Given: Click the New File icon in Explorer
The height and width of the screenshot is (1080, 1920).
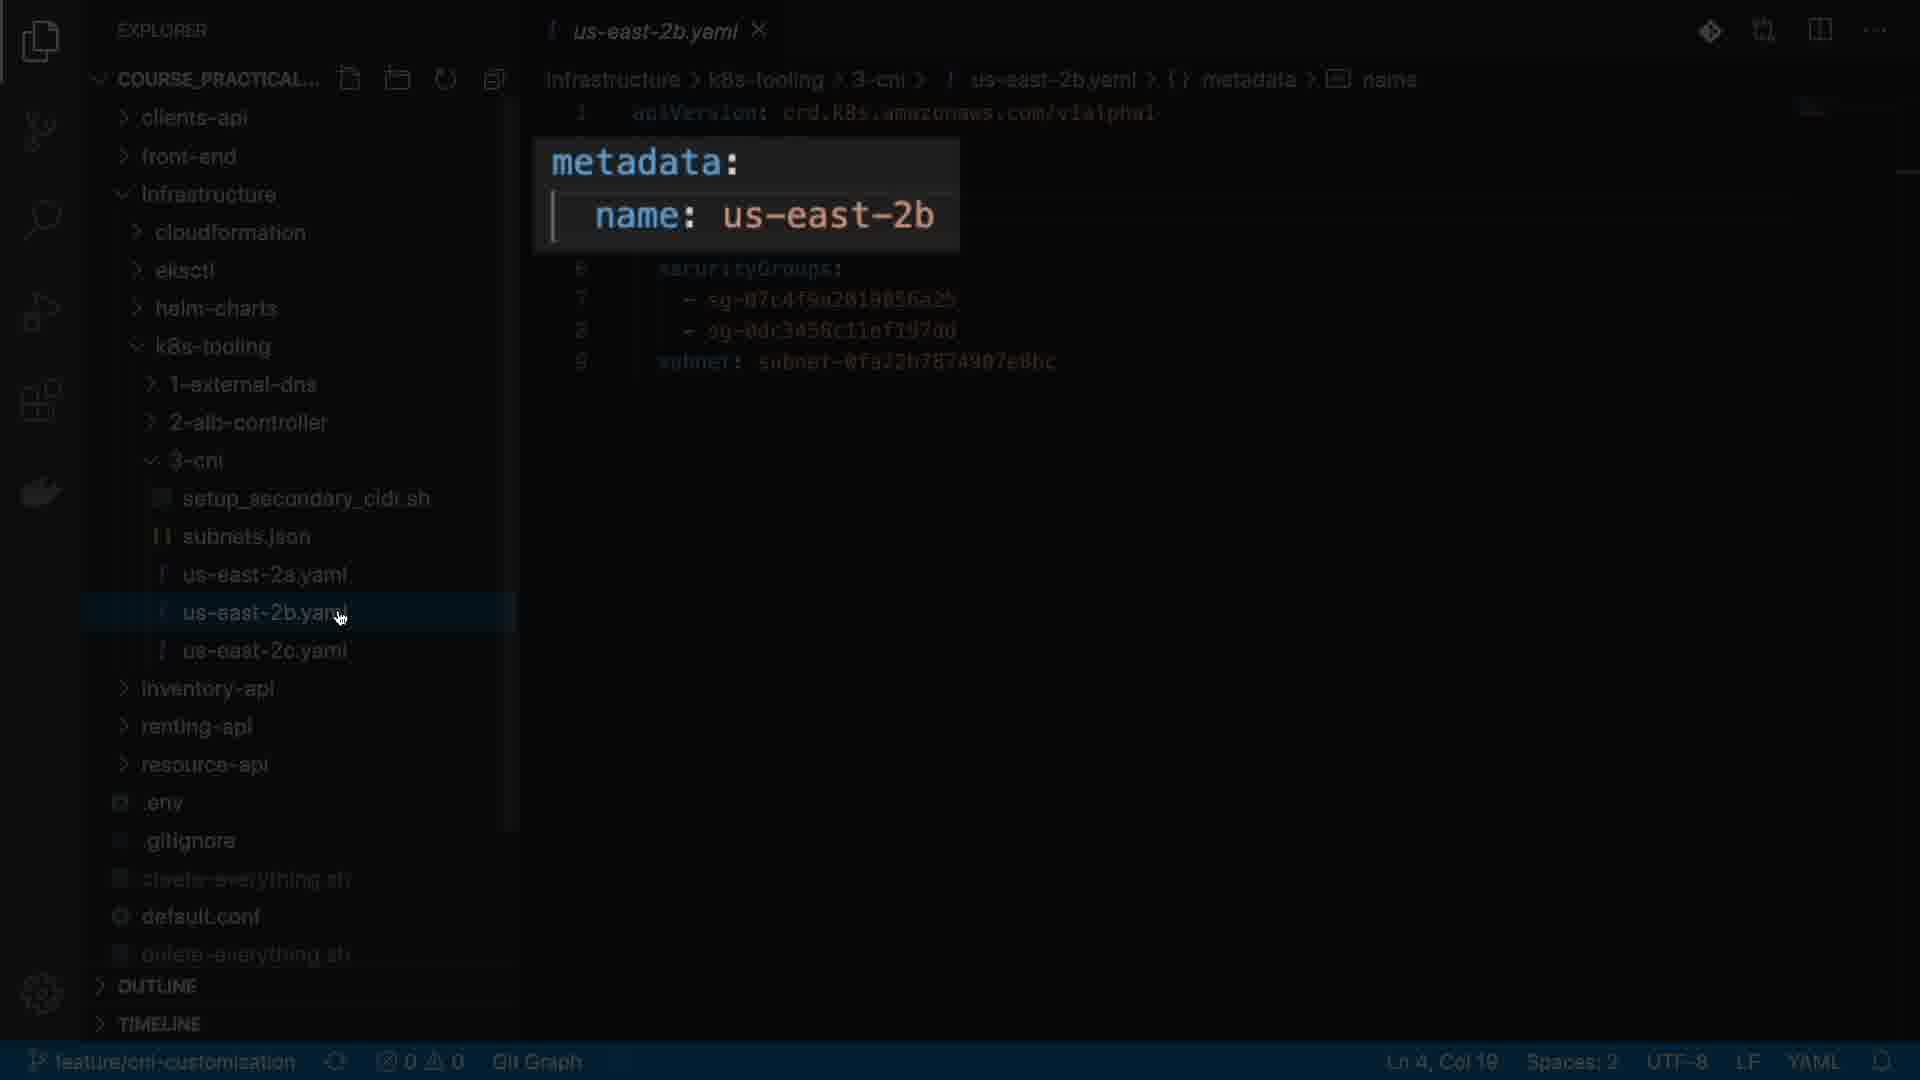Looking at the screenshot, I should click(x=349, y=79).
